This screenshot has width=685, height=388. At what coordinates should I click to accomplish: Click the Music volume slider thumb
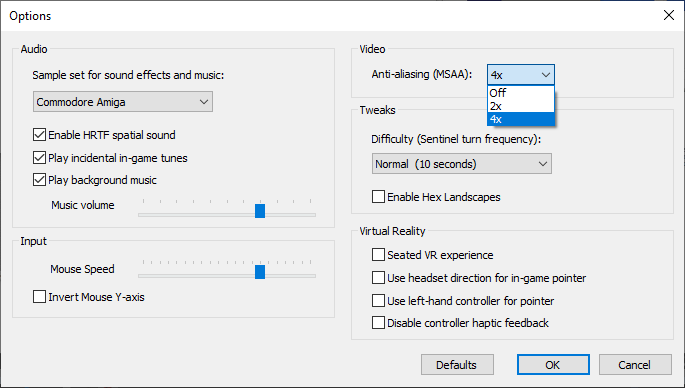260,211
